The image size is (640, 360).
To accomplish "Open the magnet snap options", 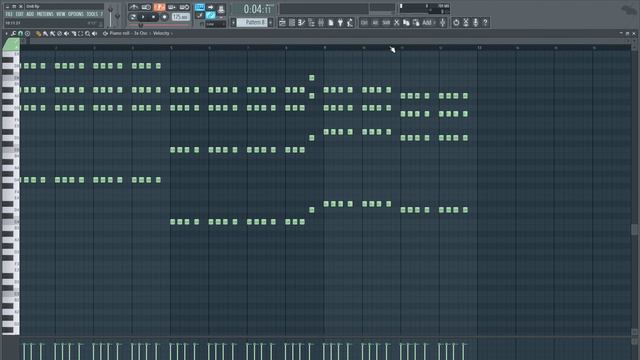I will click(20, 33).
